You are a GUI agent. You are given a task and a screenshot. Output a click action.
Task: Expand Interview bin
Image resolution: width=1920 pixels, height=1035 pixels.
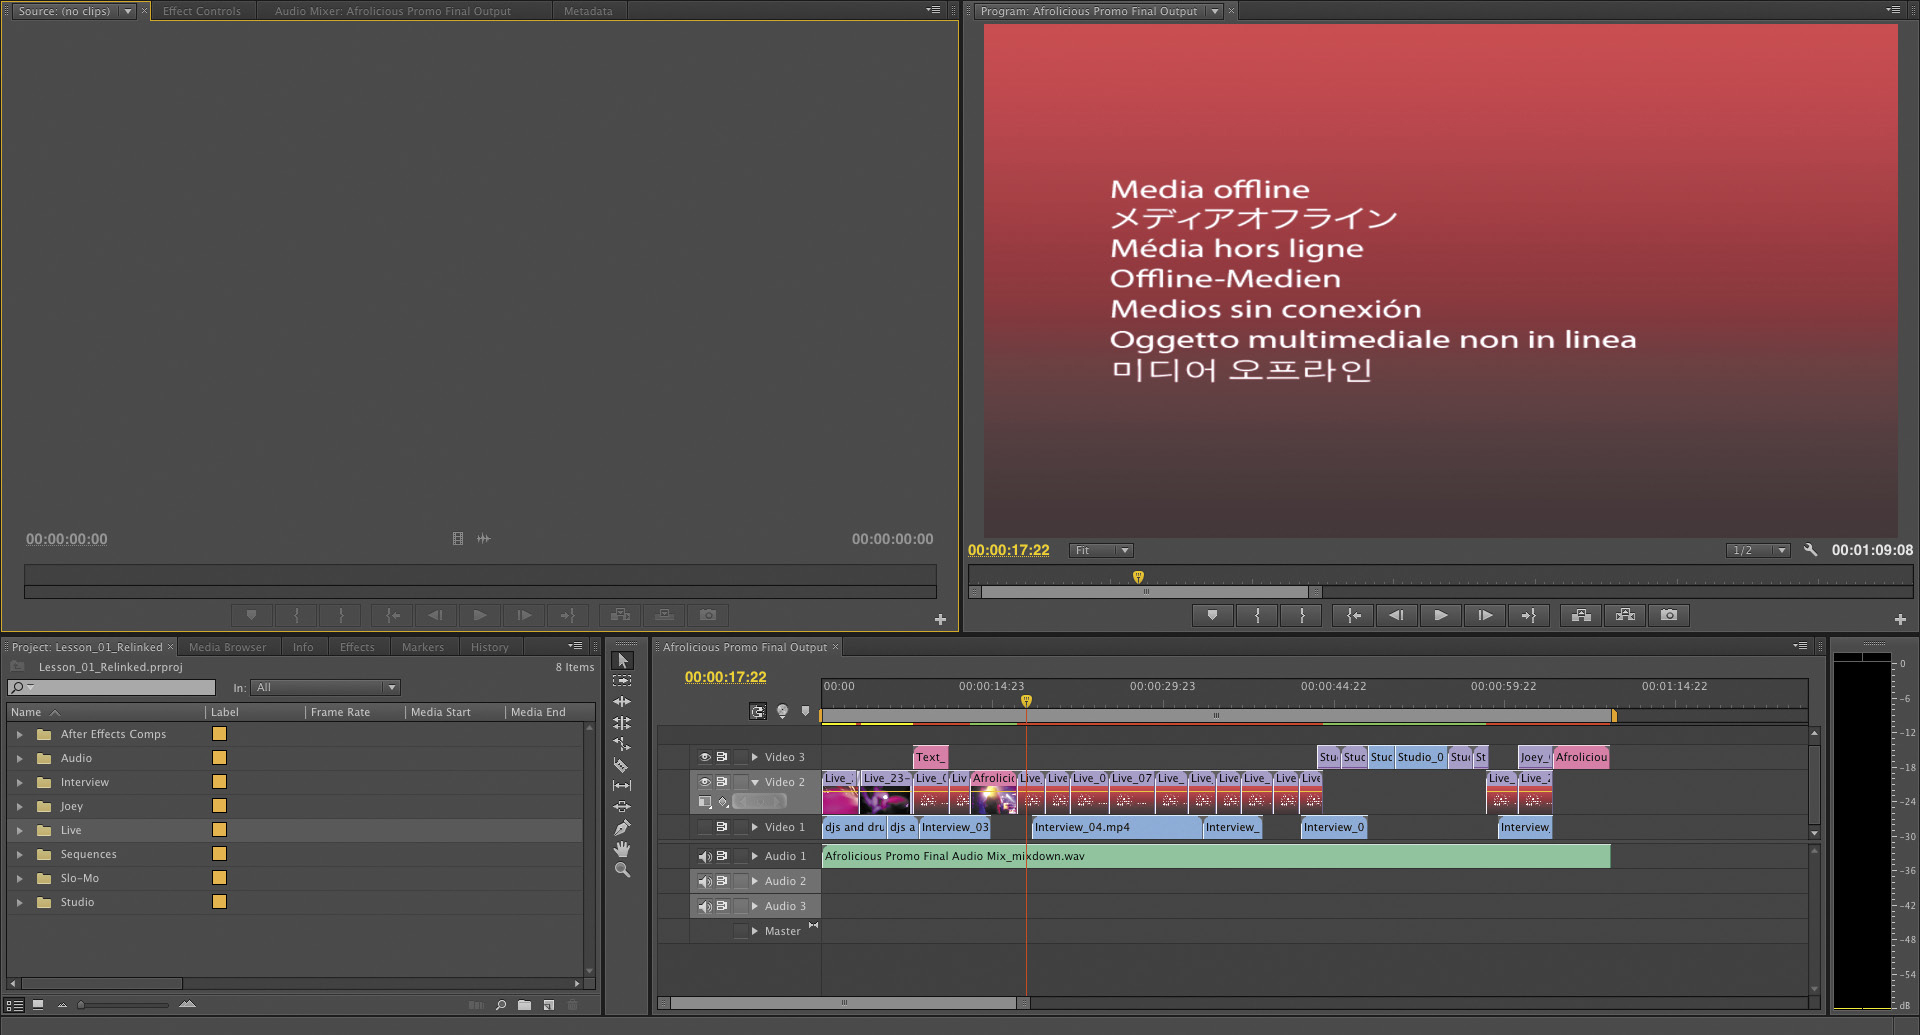(x=19, y=782)
